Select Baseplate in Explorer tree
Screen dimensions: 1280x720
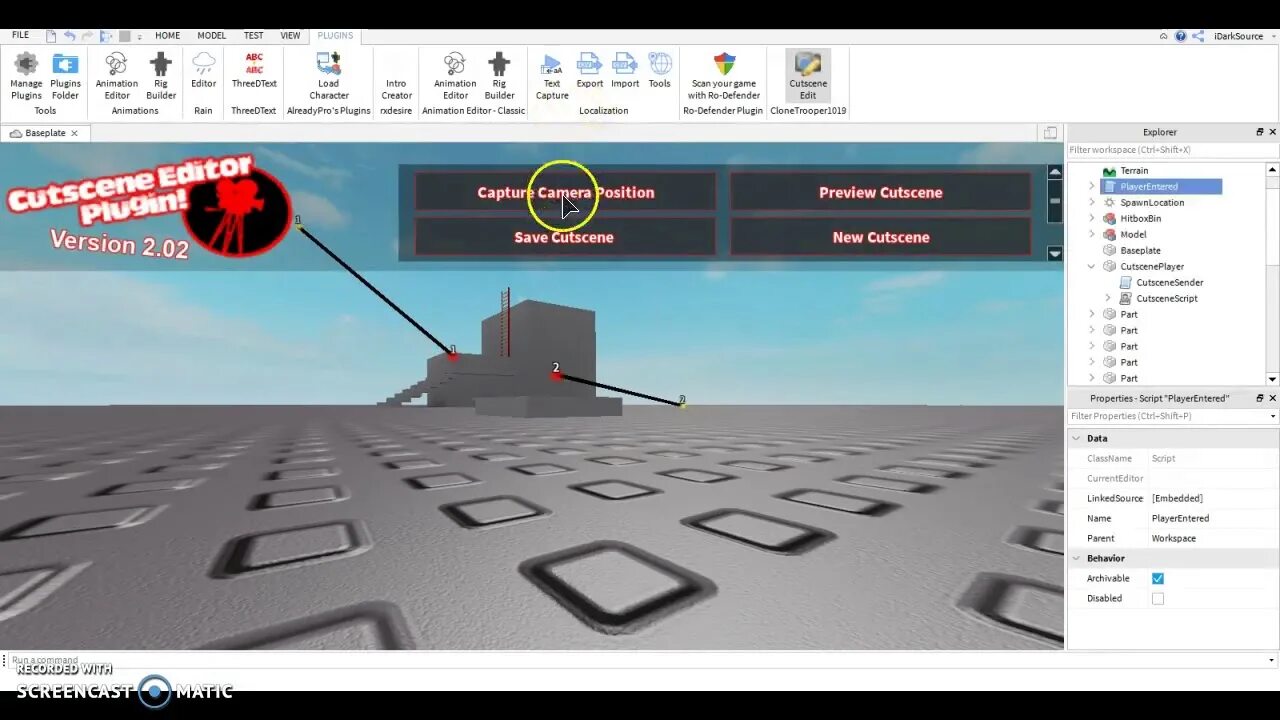click(x=1140, y=250)
